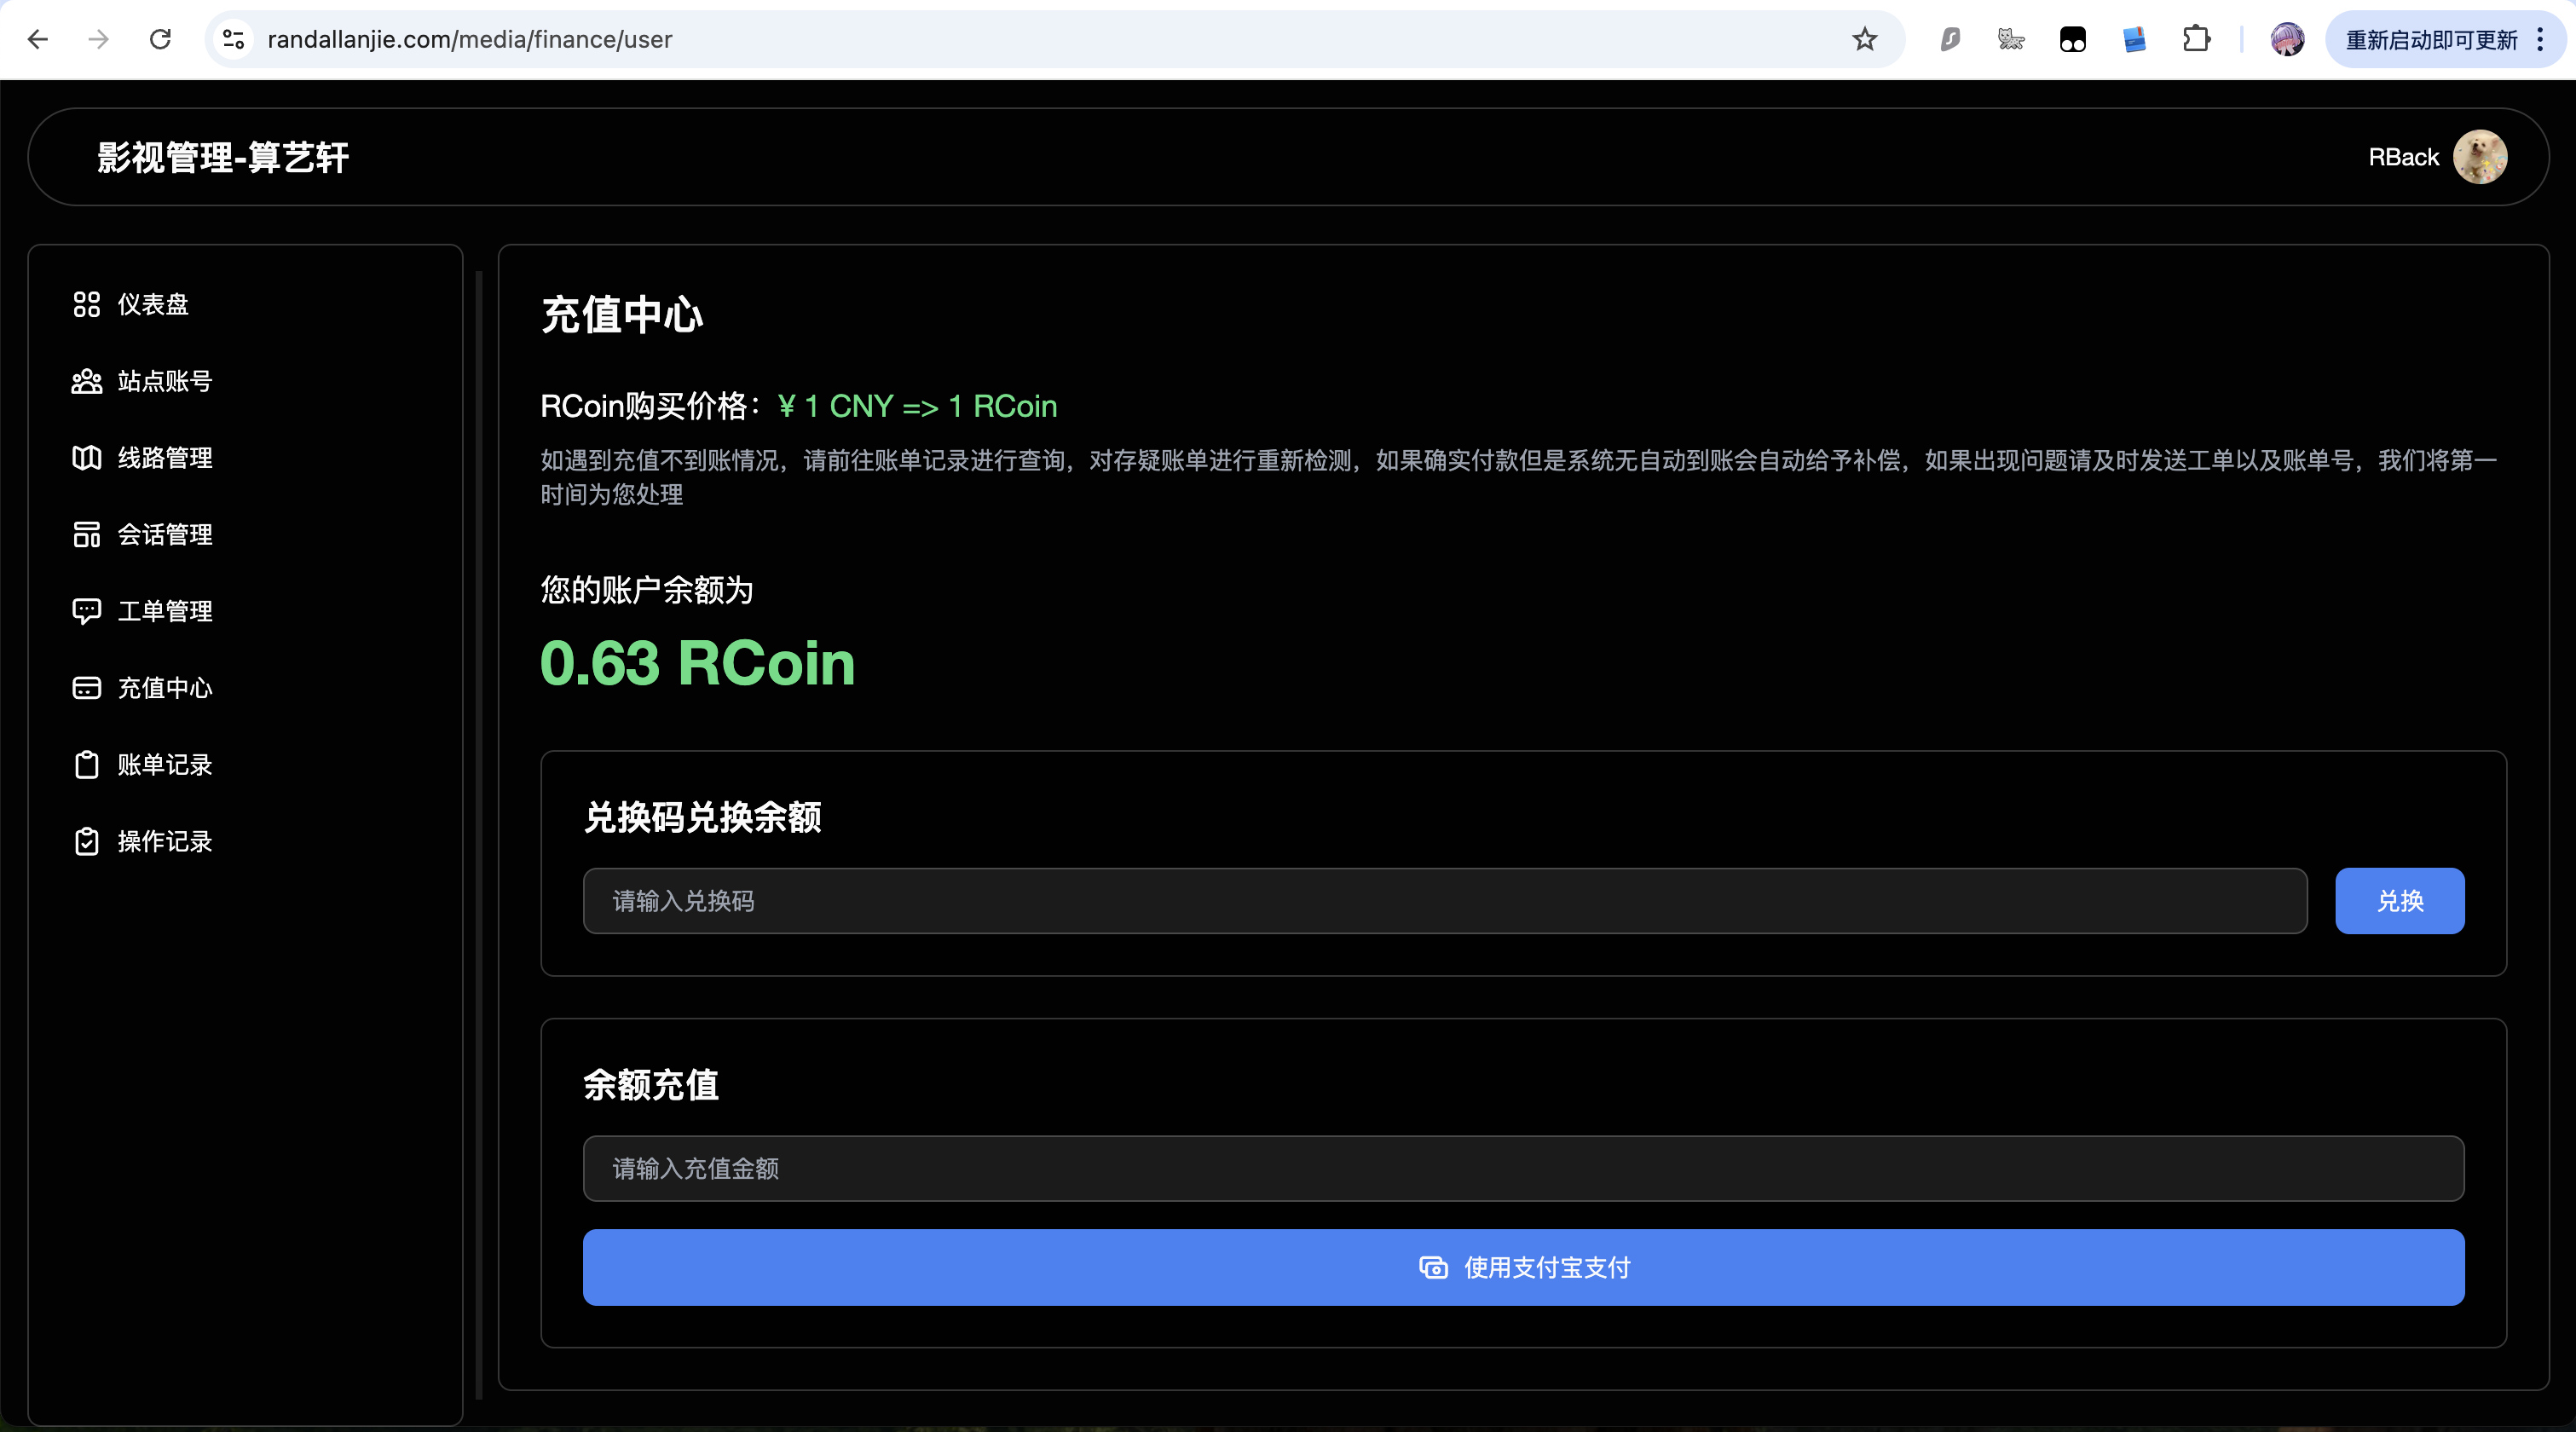This screenshot has width=2576, height=1432.
Task: Open the RBack user avatar menu
Action: (2480, 157)
